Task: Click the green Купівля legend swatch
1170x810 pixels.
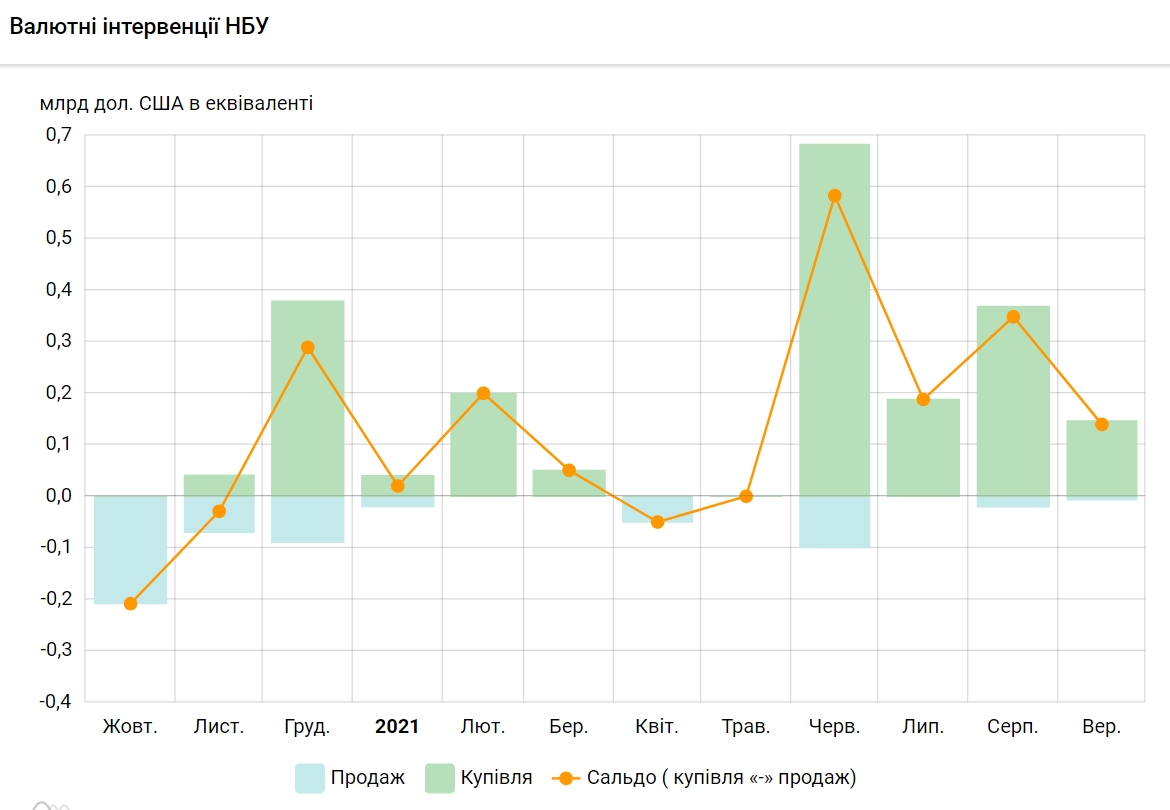Action: pyautogui.click(x=440, y=777)
